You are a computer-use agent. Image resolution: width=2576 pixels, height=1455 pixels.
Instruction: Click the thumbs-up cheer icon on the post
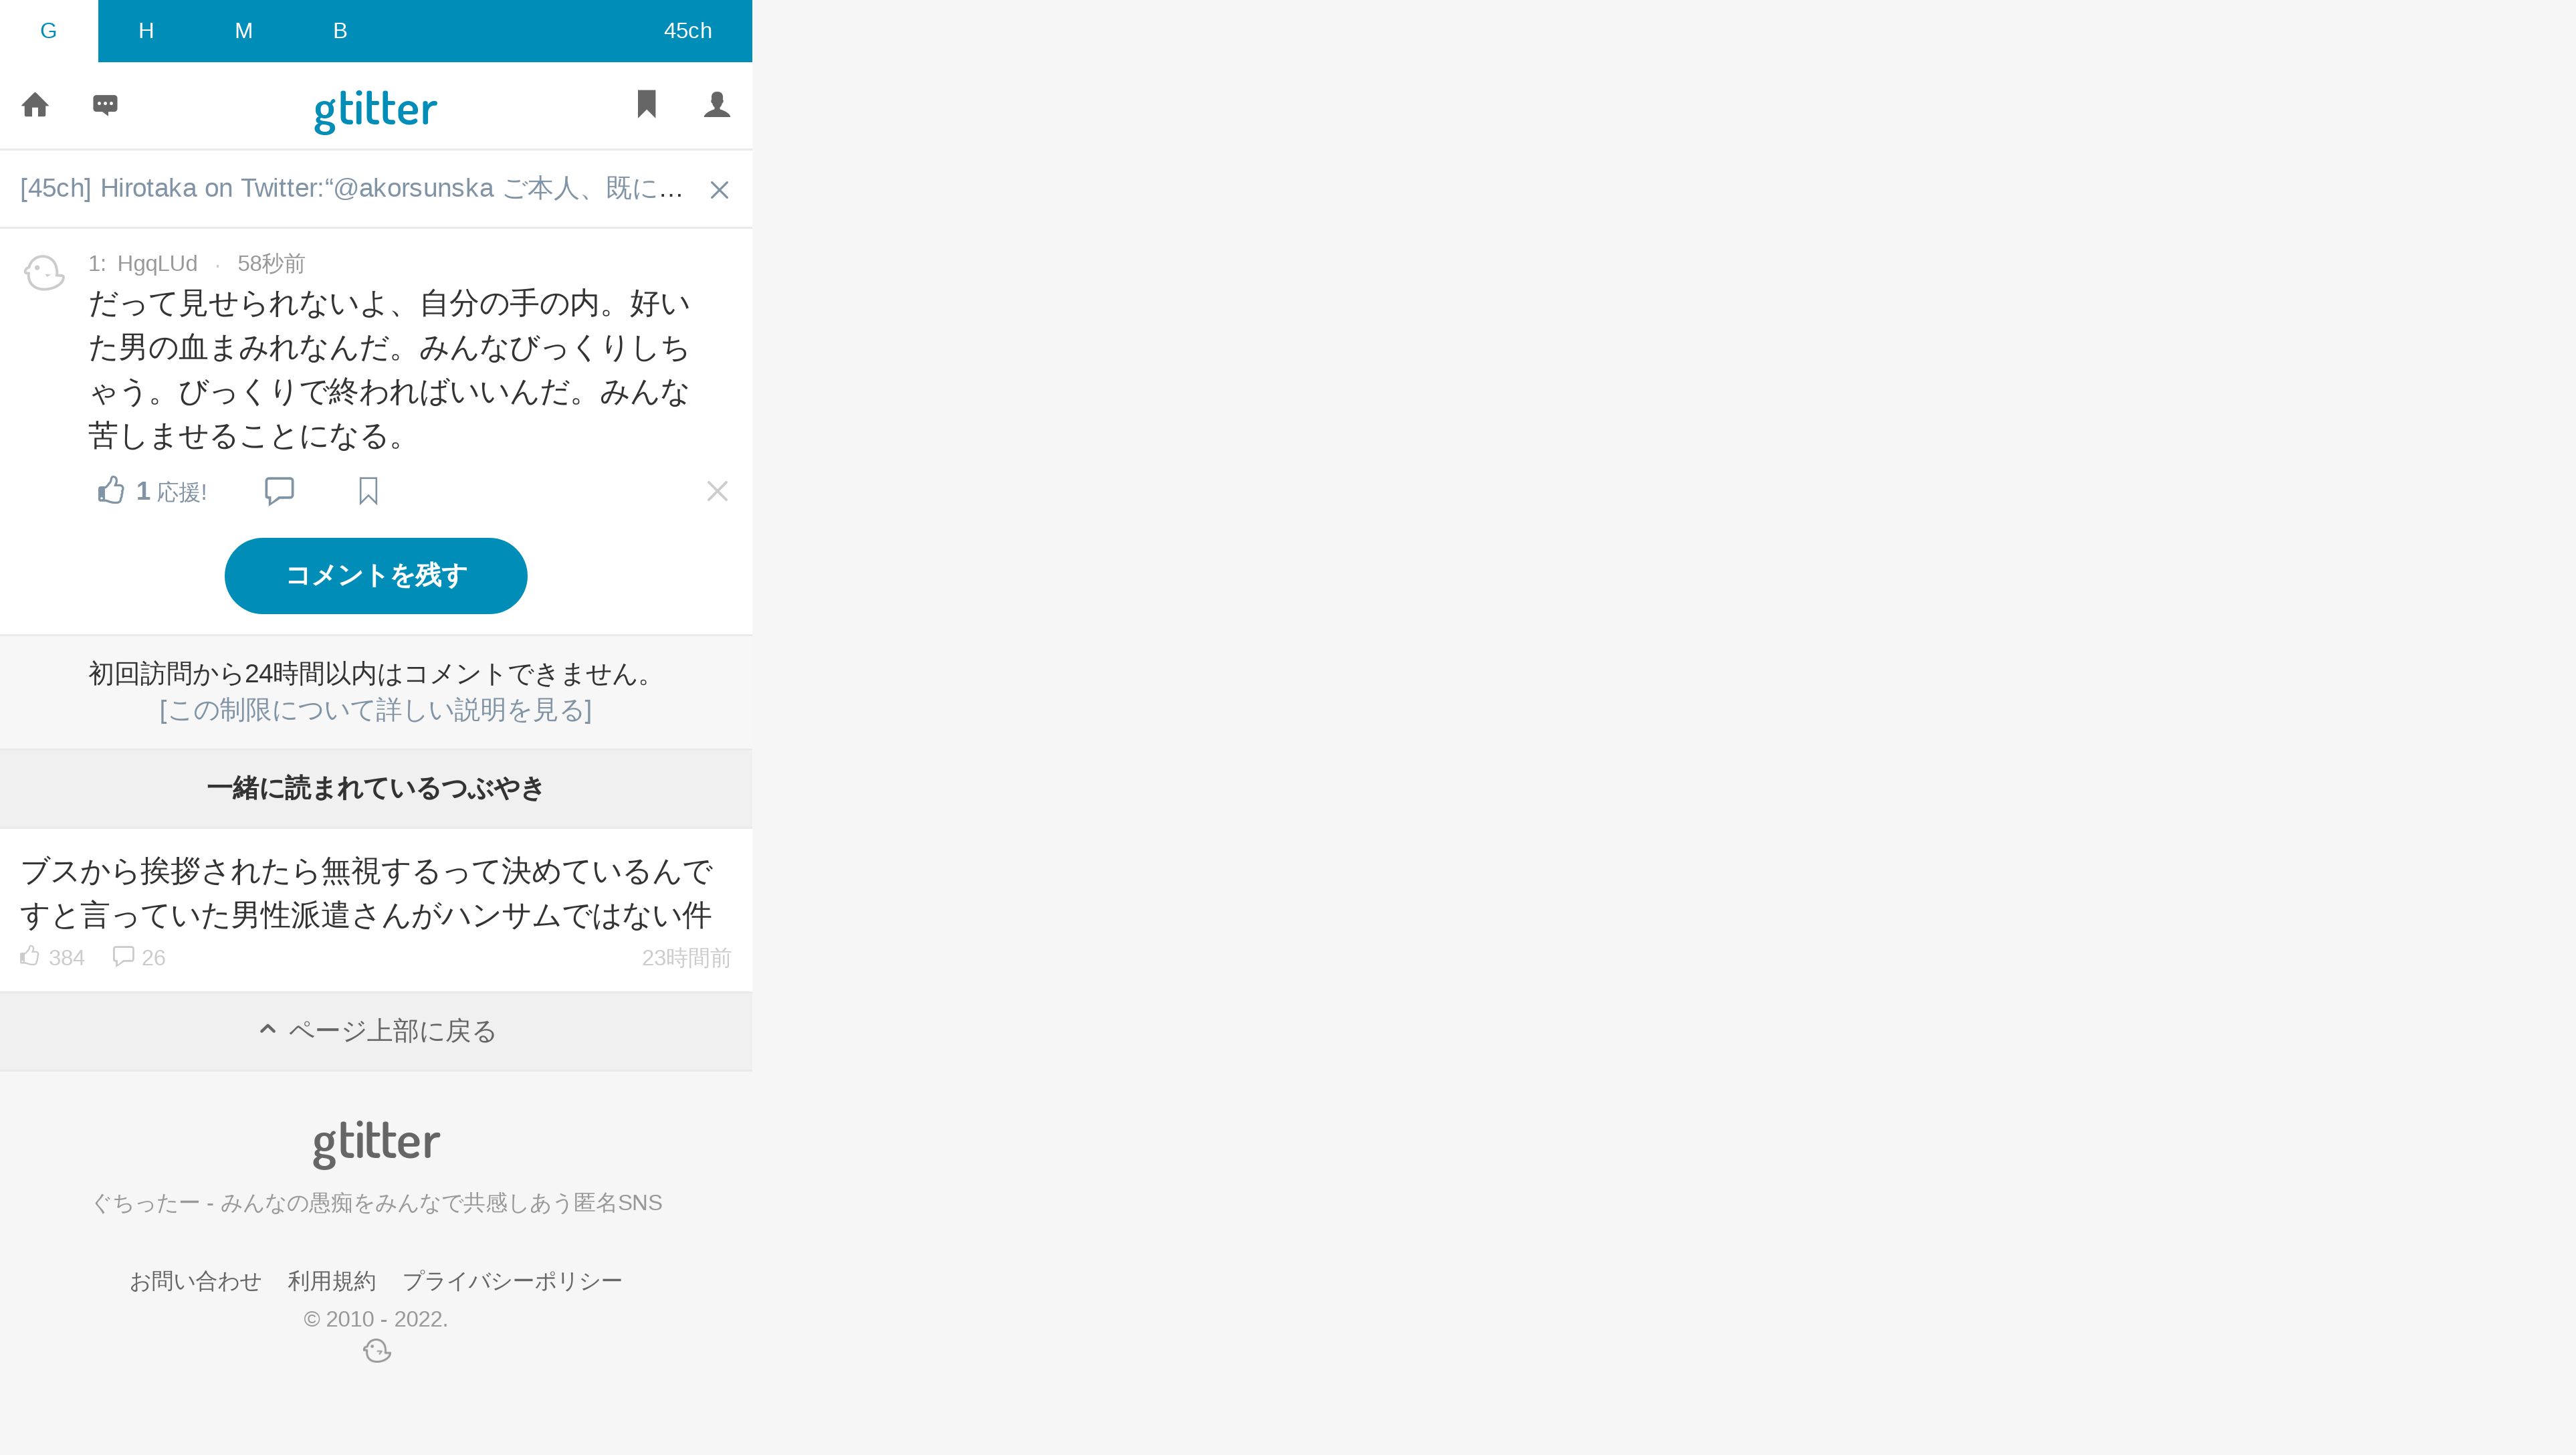pos(111,490)
